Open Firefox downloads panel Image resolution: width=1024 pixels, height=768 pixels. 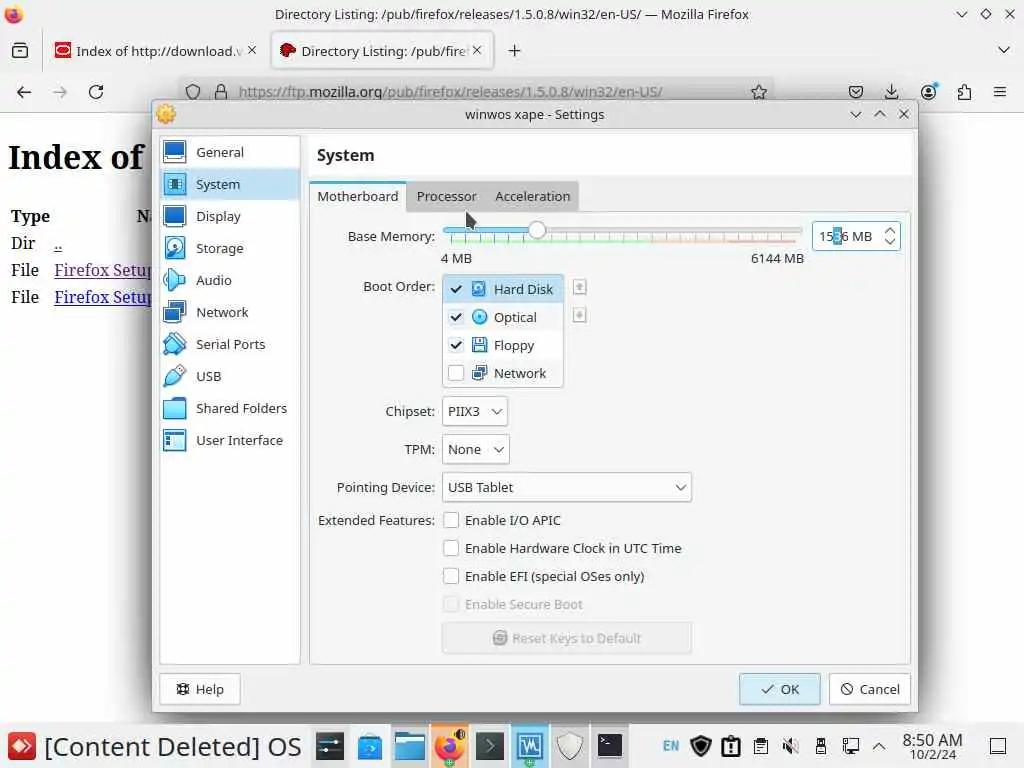[x=891, y=92]
